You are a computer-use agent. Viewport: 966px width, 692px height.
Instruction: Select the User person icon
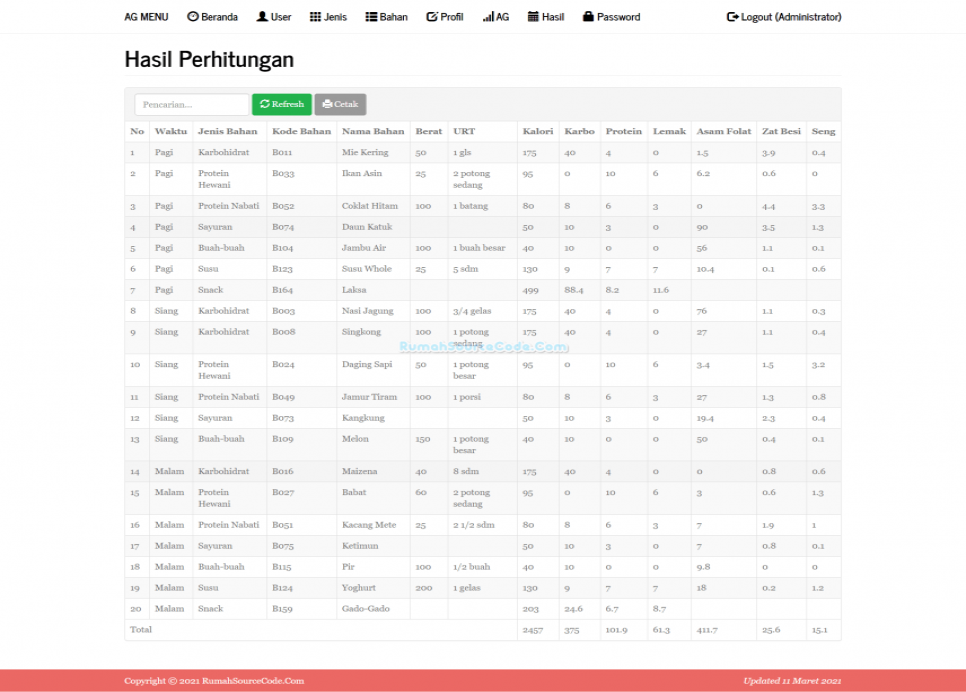pos(260,16)
